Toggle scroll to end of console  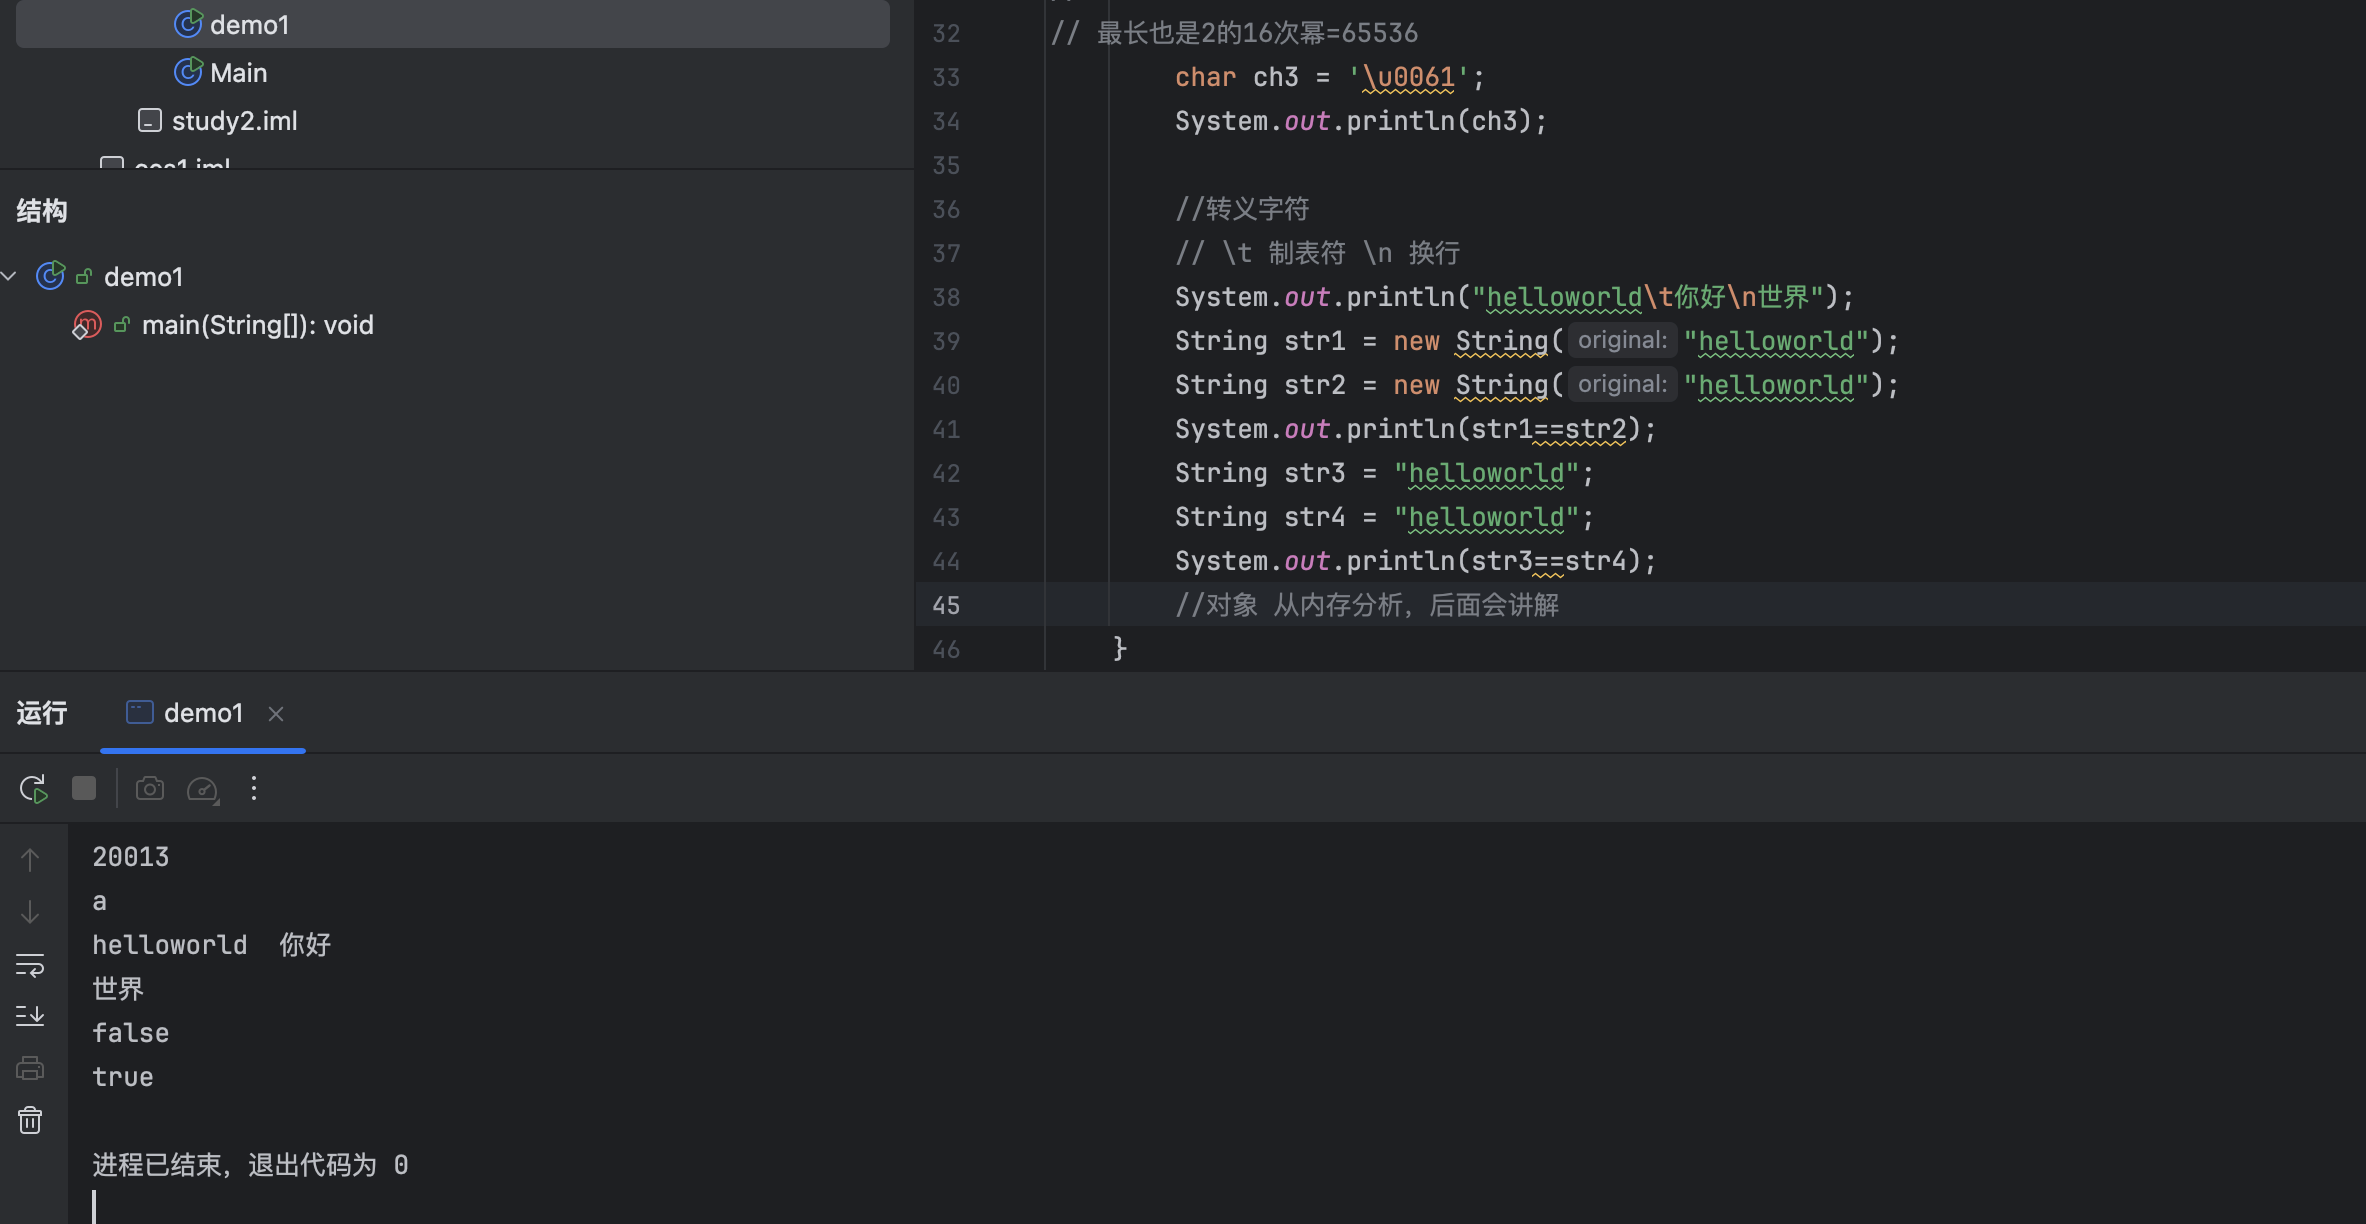tap(30, 1016)
